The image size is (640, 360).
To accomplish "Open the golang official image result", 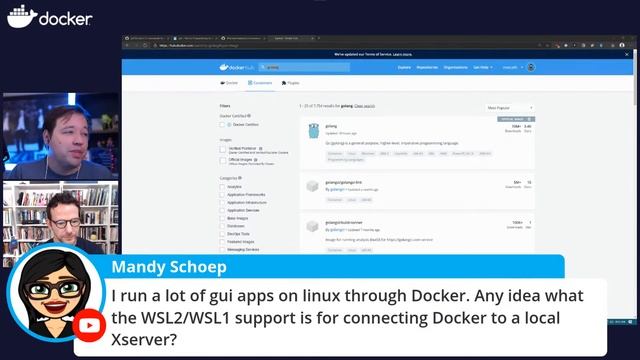I will pyautogui.click(x=331, y=126).
